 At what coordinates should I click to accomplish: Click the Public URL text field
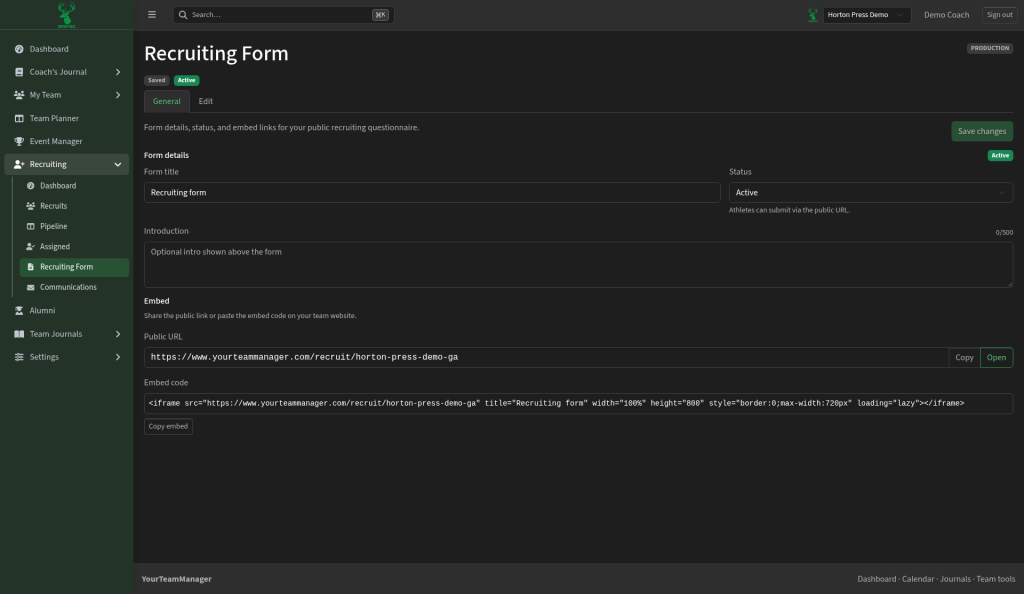pyautogui.click(x=546, y=358)
